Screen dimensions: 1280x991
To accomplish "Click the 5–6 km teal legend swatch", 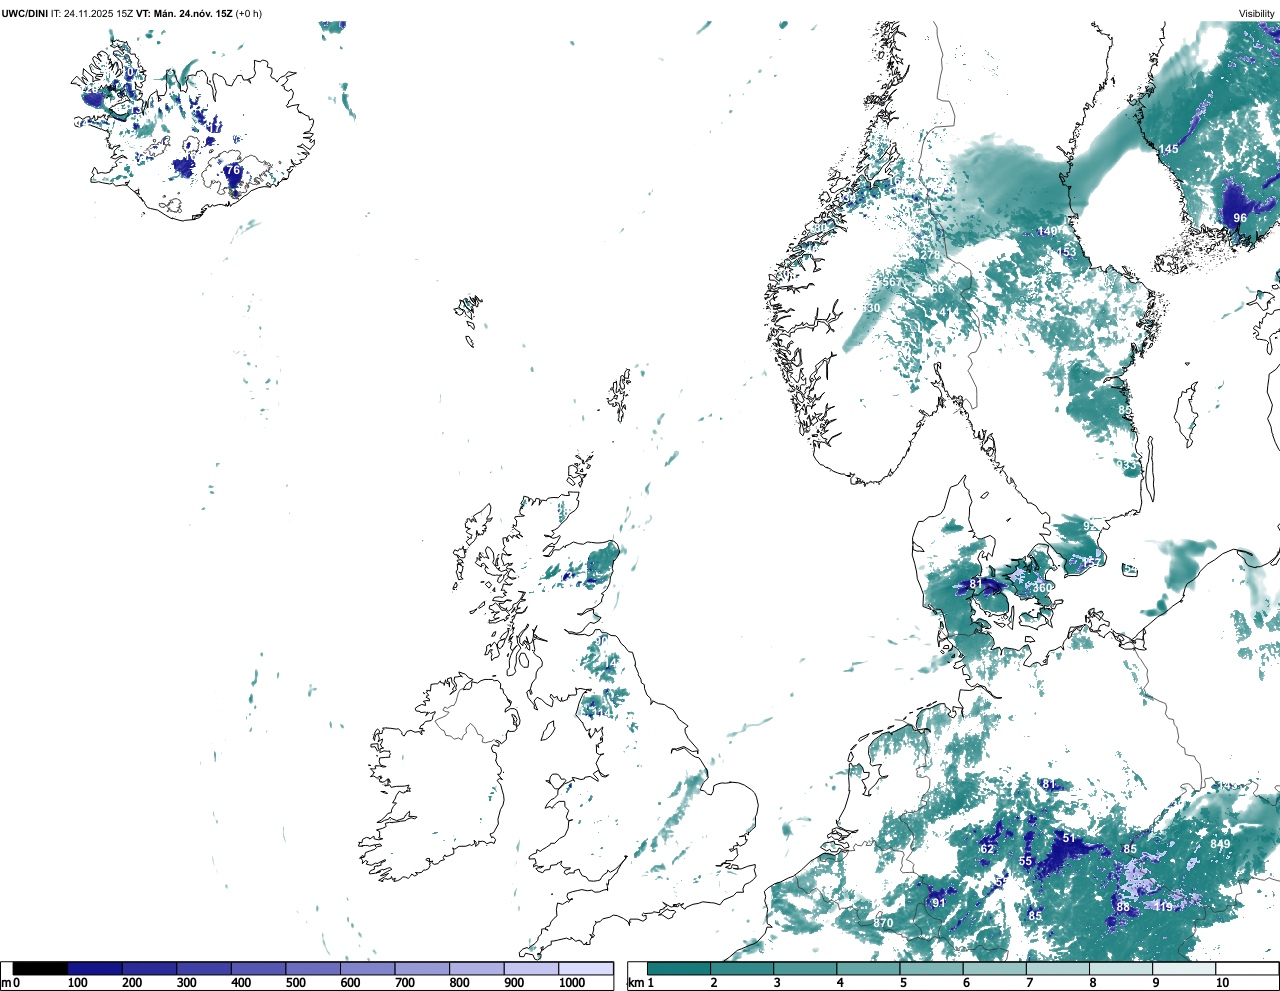I will click(x=931, y=968).
